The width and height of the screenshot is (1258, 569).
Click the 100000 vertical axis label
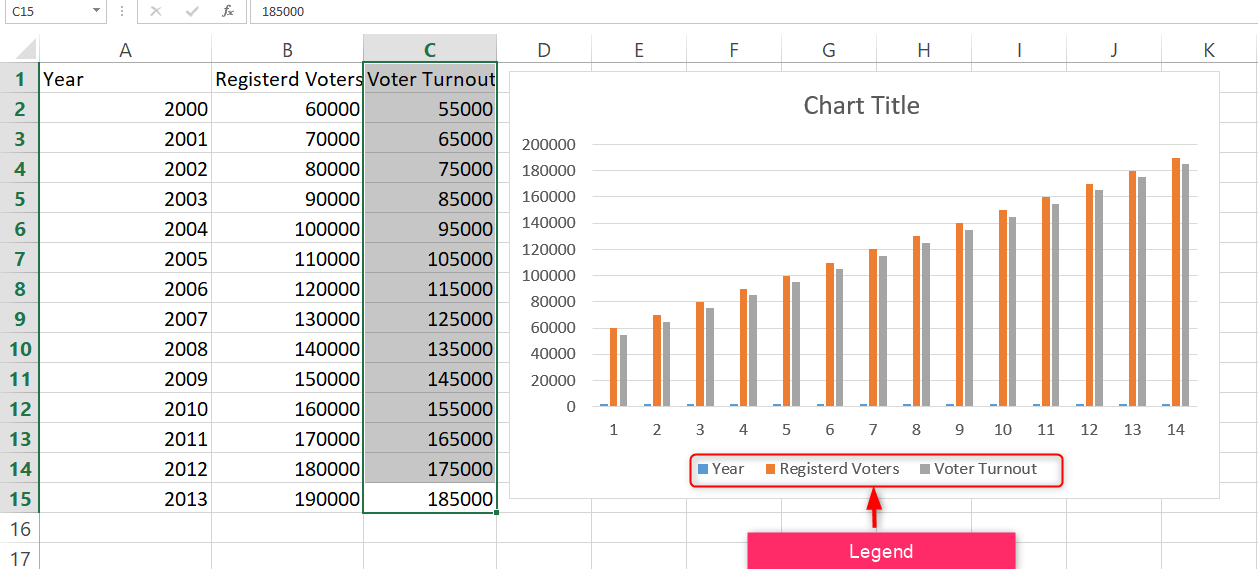(x=549, y=275)
